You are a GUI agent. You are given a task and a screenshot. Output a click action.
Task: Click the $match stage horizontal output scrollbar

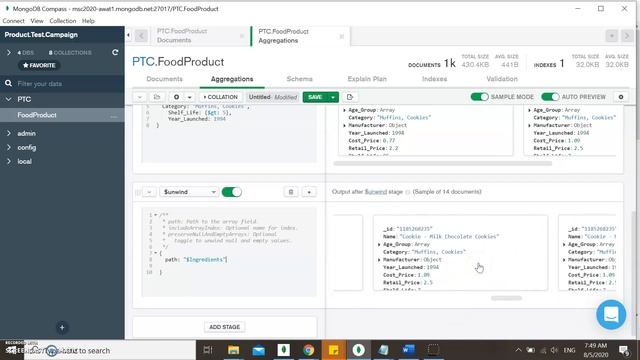coord(442,163)
